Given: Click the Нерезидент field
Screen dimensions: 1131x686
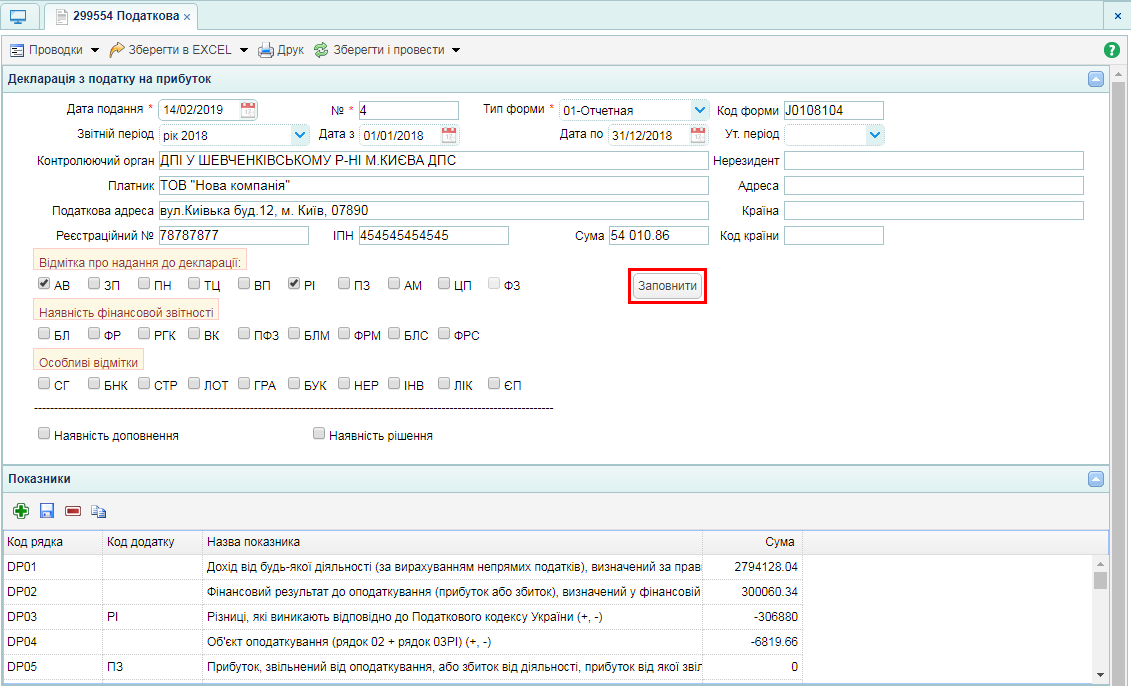Looking at the screenshot, I should pos(933,160).
